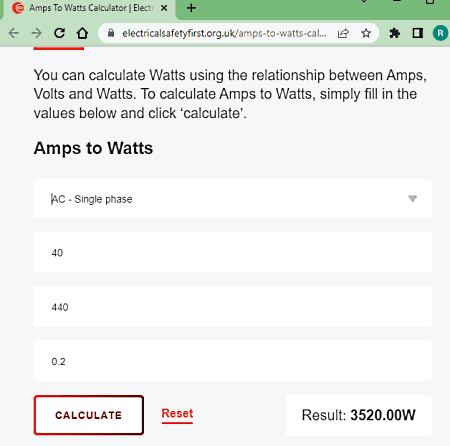The height and width of the screenshot is (446, 450).
Task: Click the dropdown arrow for current type
Action: point(413,199)
